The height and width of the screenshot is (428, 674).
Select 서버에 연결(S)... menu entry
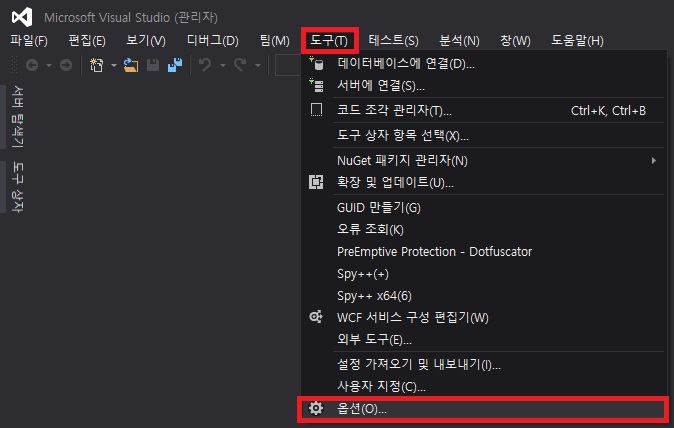coord(484,86)
